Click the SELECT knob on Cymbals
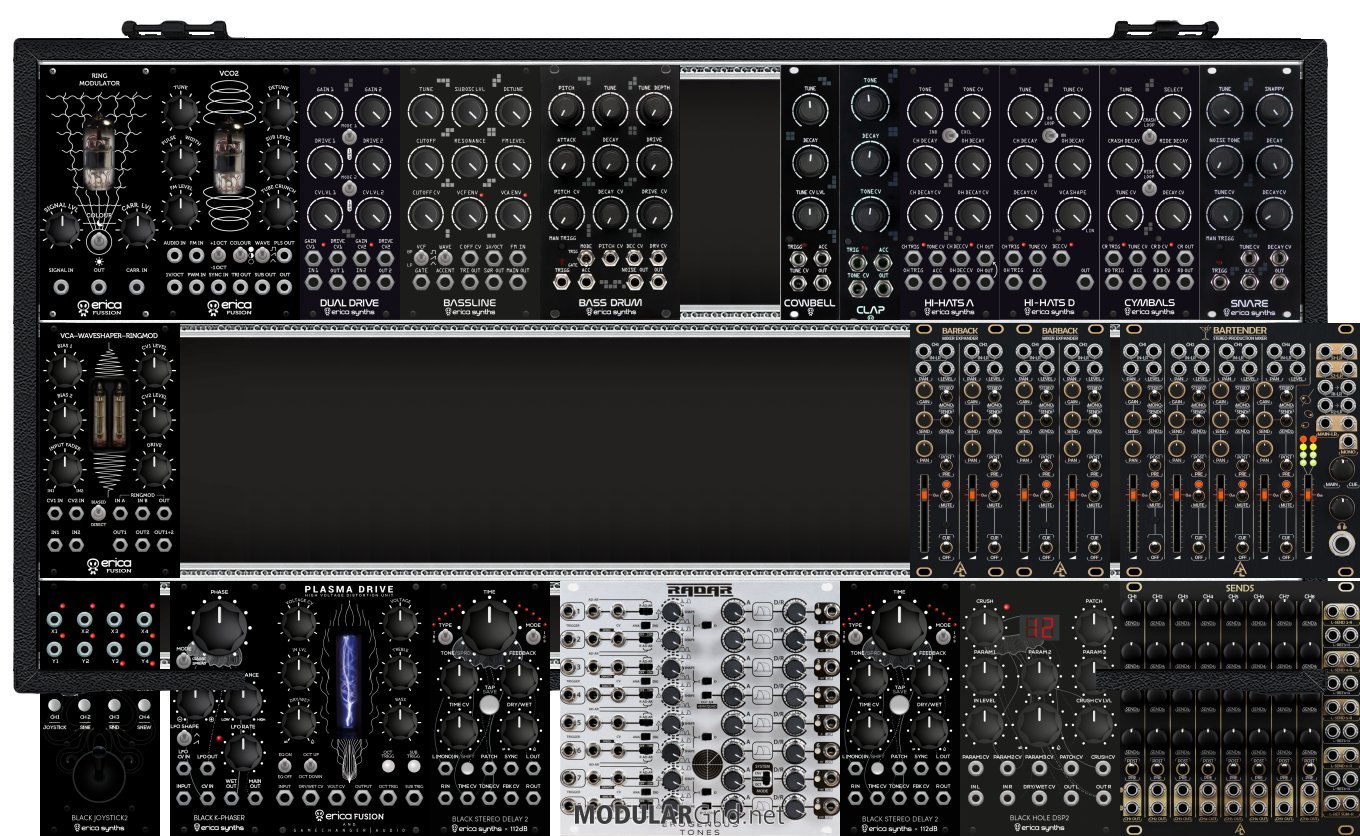The height and width of the screenshot is (836, 1360). pyautogui.click(x=1174, y=112)
